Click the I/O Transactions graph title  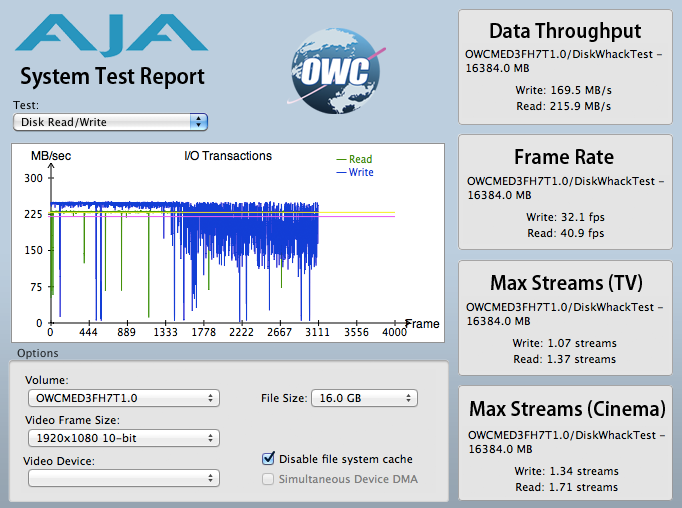[x=228, y=156]
